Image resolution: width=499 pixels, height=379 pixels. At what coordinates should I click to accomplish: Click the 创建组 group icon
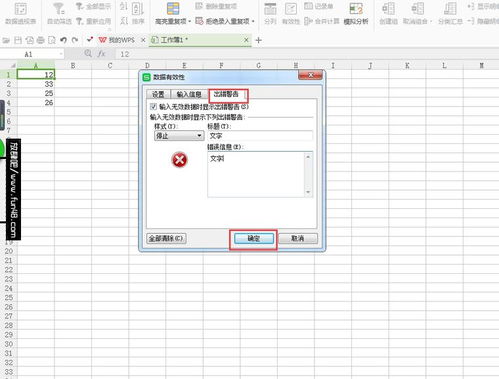click(388, 9)
